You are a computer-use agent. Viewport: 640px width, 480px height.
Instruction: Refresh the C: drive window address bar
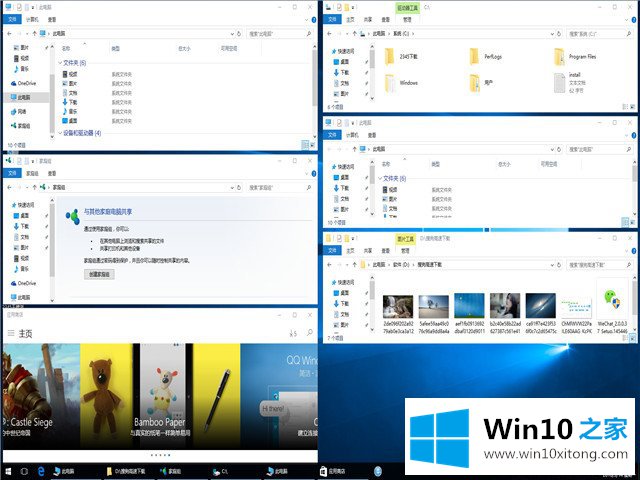coord(559,33)
